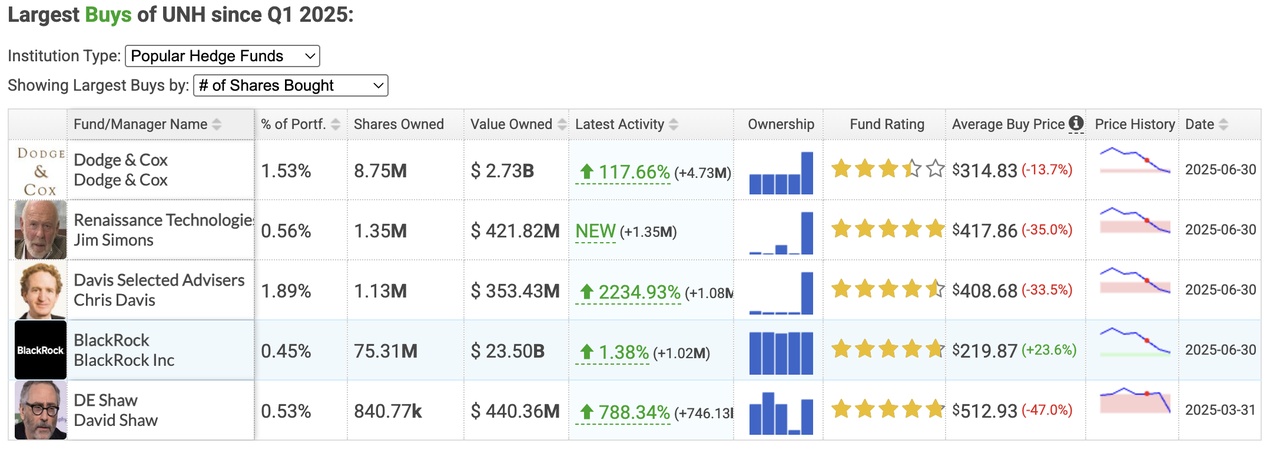The height and width of the screenshot is (456, 1280).
Task: Click the Renaissance Technologies five-star rating
Action: pos(888,229)
